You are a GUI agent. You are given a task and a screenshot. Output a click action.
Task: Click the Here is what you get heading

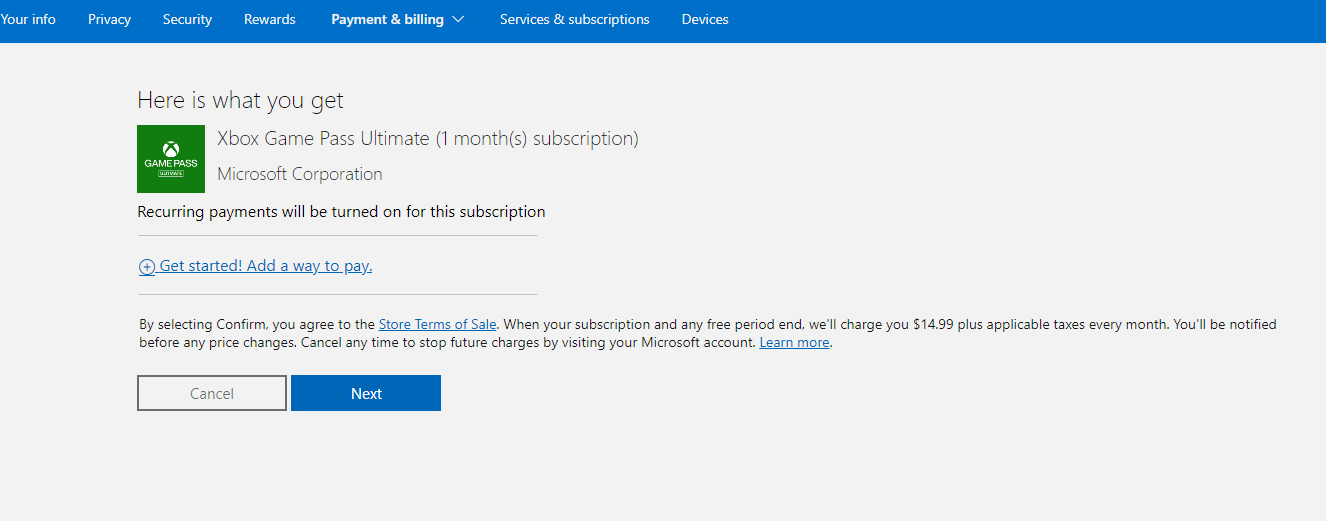[240, 100]
